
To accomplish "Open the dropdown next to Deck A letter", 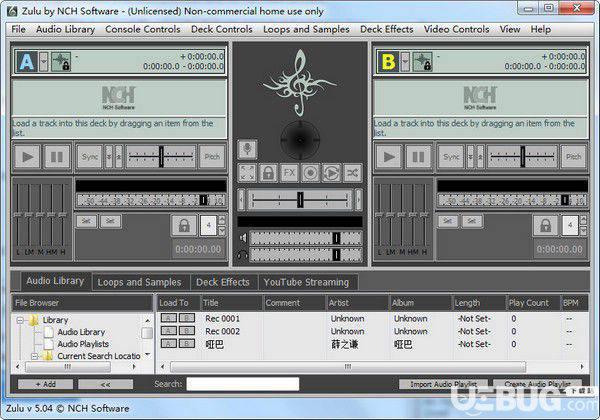I will pyautogui.click(x=44, y=62).
